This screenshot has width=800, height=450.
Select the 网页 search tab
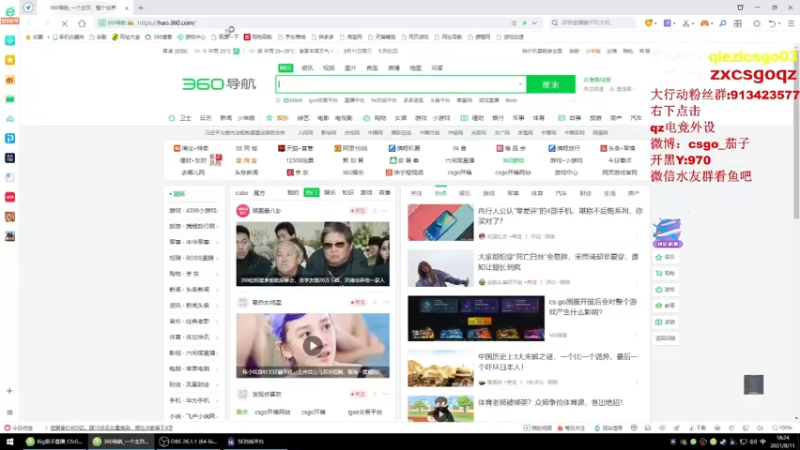(286, 68)
